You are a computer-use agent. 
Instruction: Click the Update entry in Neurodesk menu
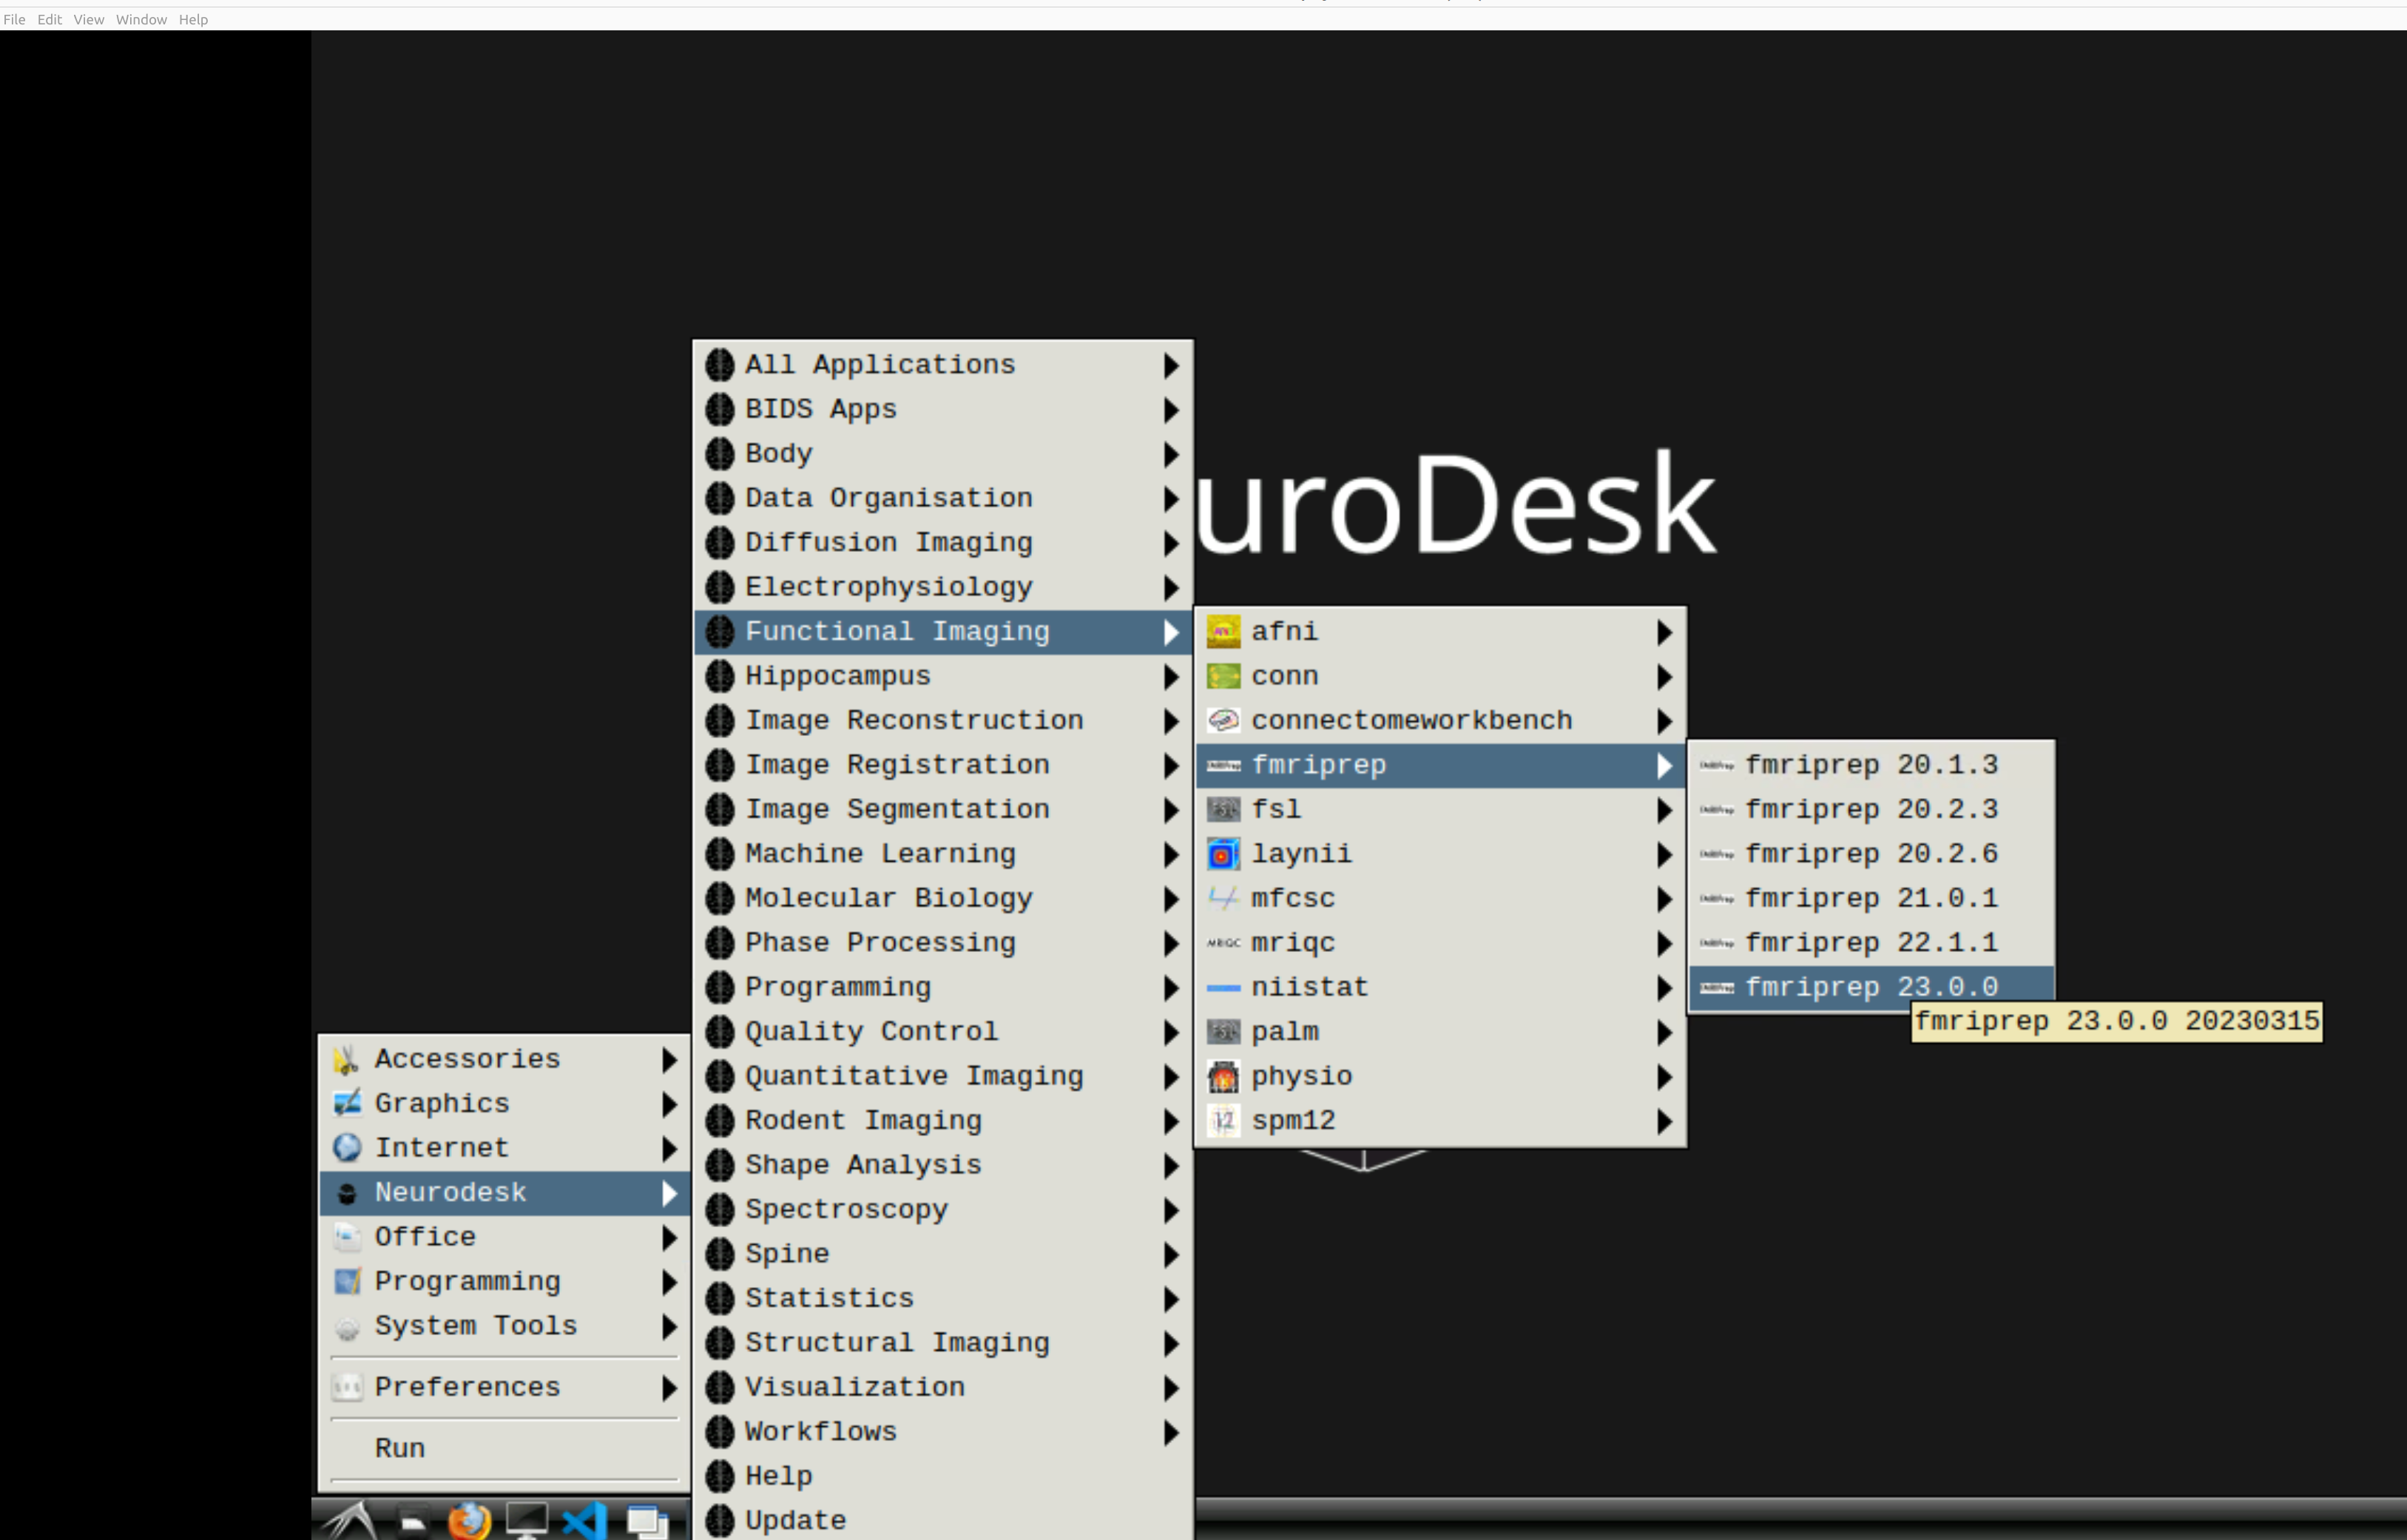795,1520
